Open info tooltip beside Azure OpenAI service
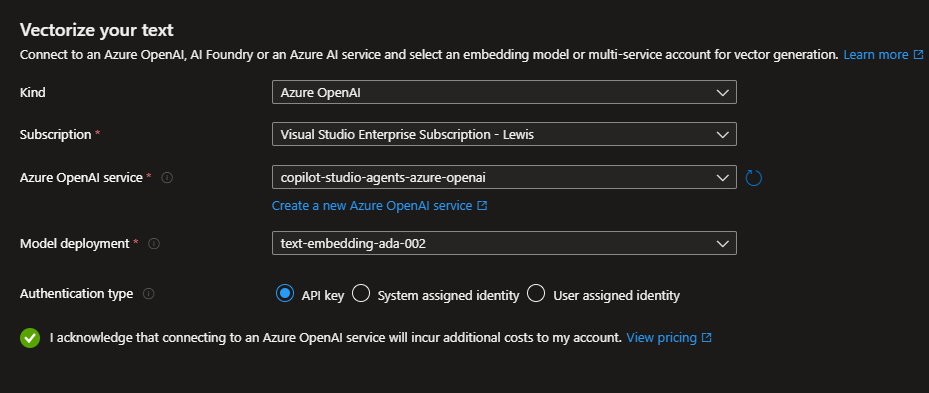The width and height of the screenshot is (929, 393). click(167, 177)
